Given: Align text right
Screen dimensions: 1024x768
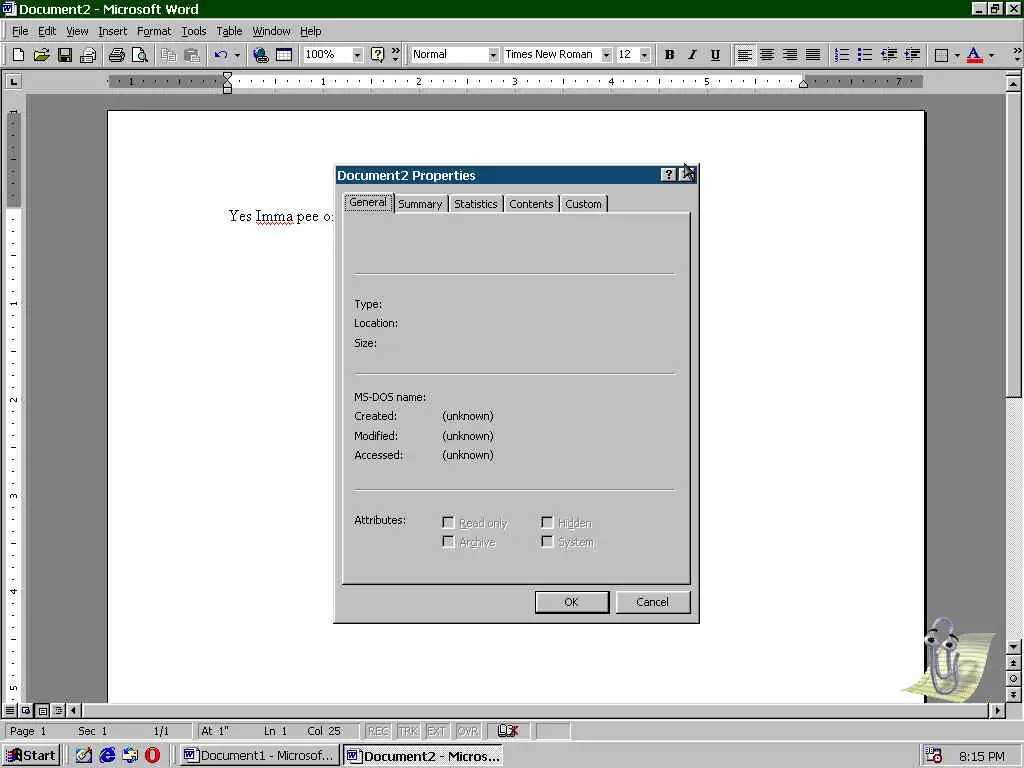Looking at the screenshot, I should (790, 55).
